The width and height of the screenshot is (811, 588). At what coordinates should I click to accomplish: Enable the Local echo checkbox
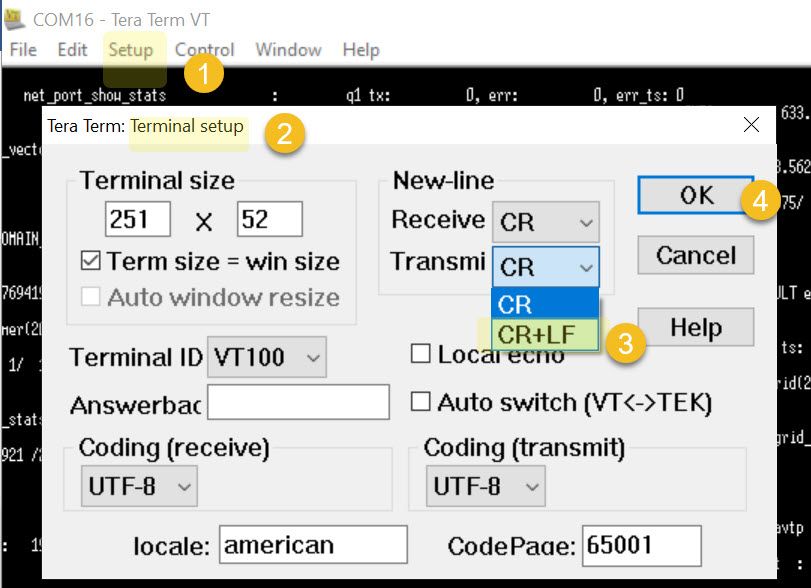coord(420,354)
